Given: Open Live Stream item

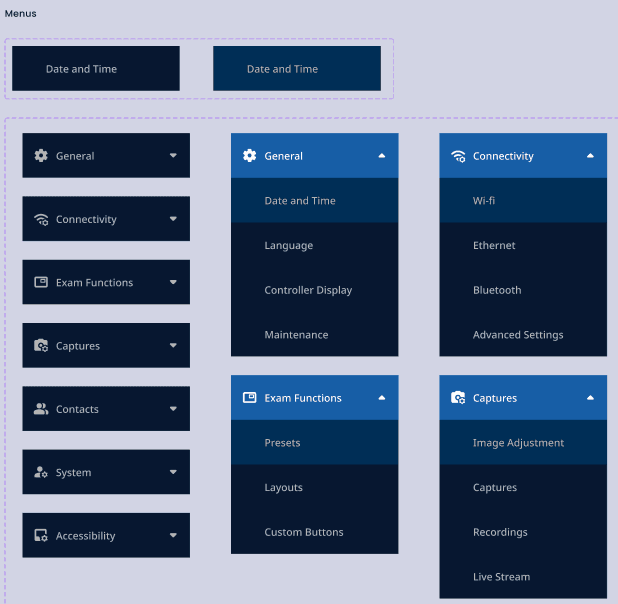Looking at the screenshot, I should (523, 576).
